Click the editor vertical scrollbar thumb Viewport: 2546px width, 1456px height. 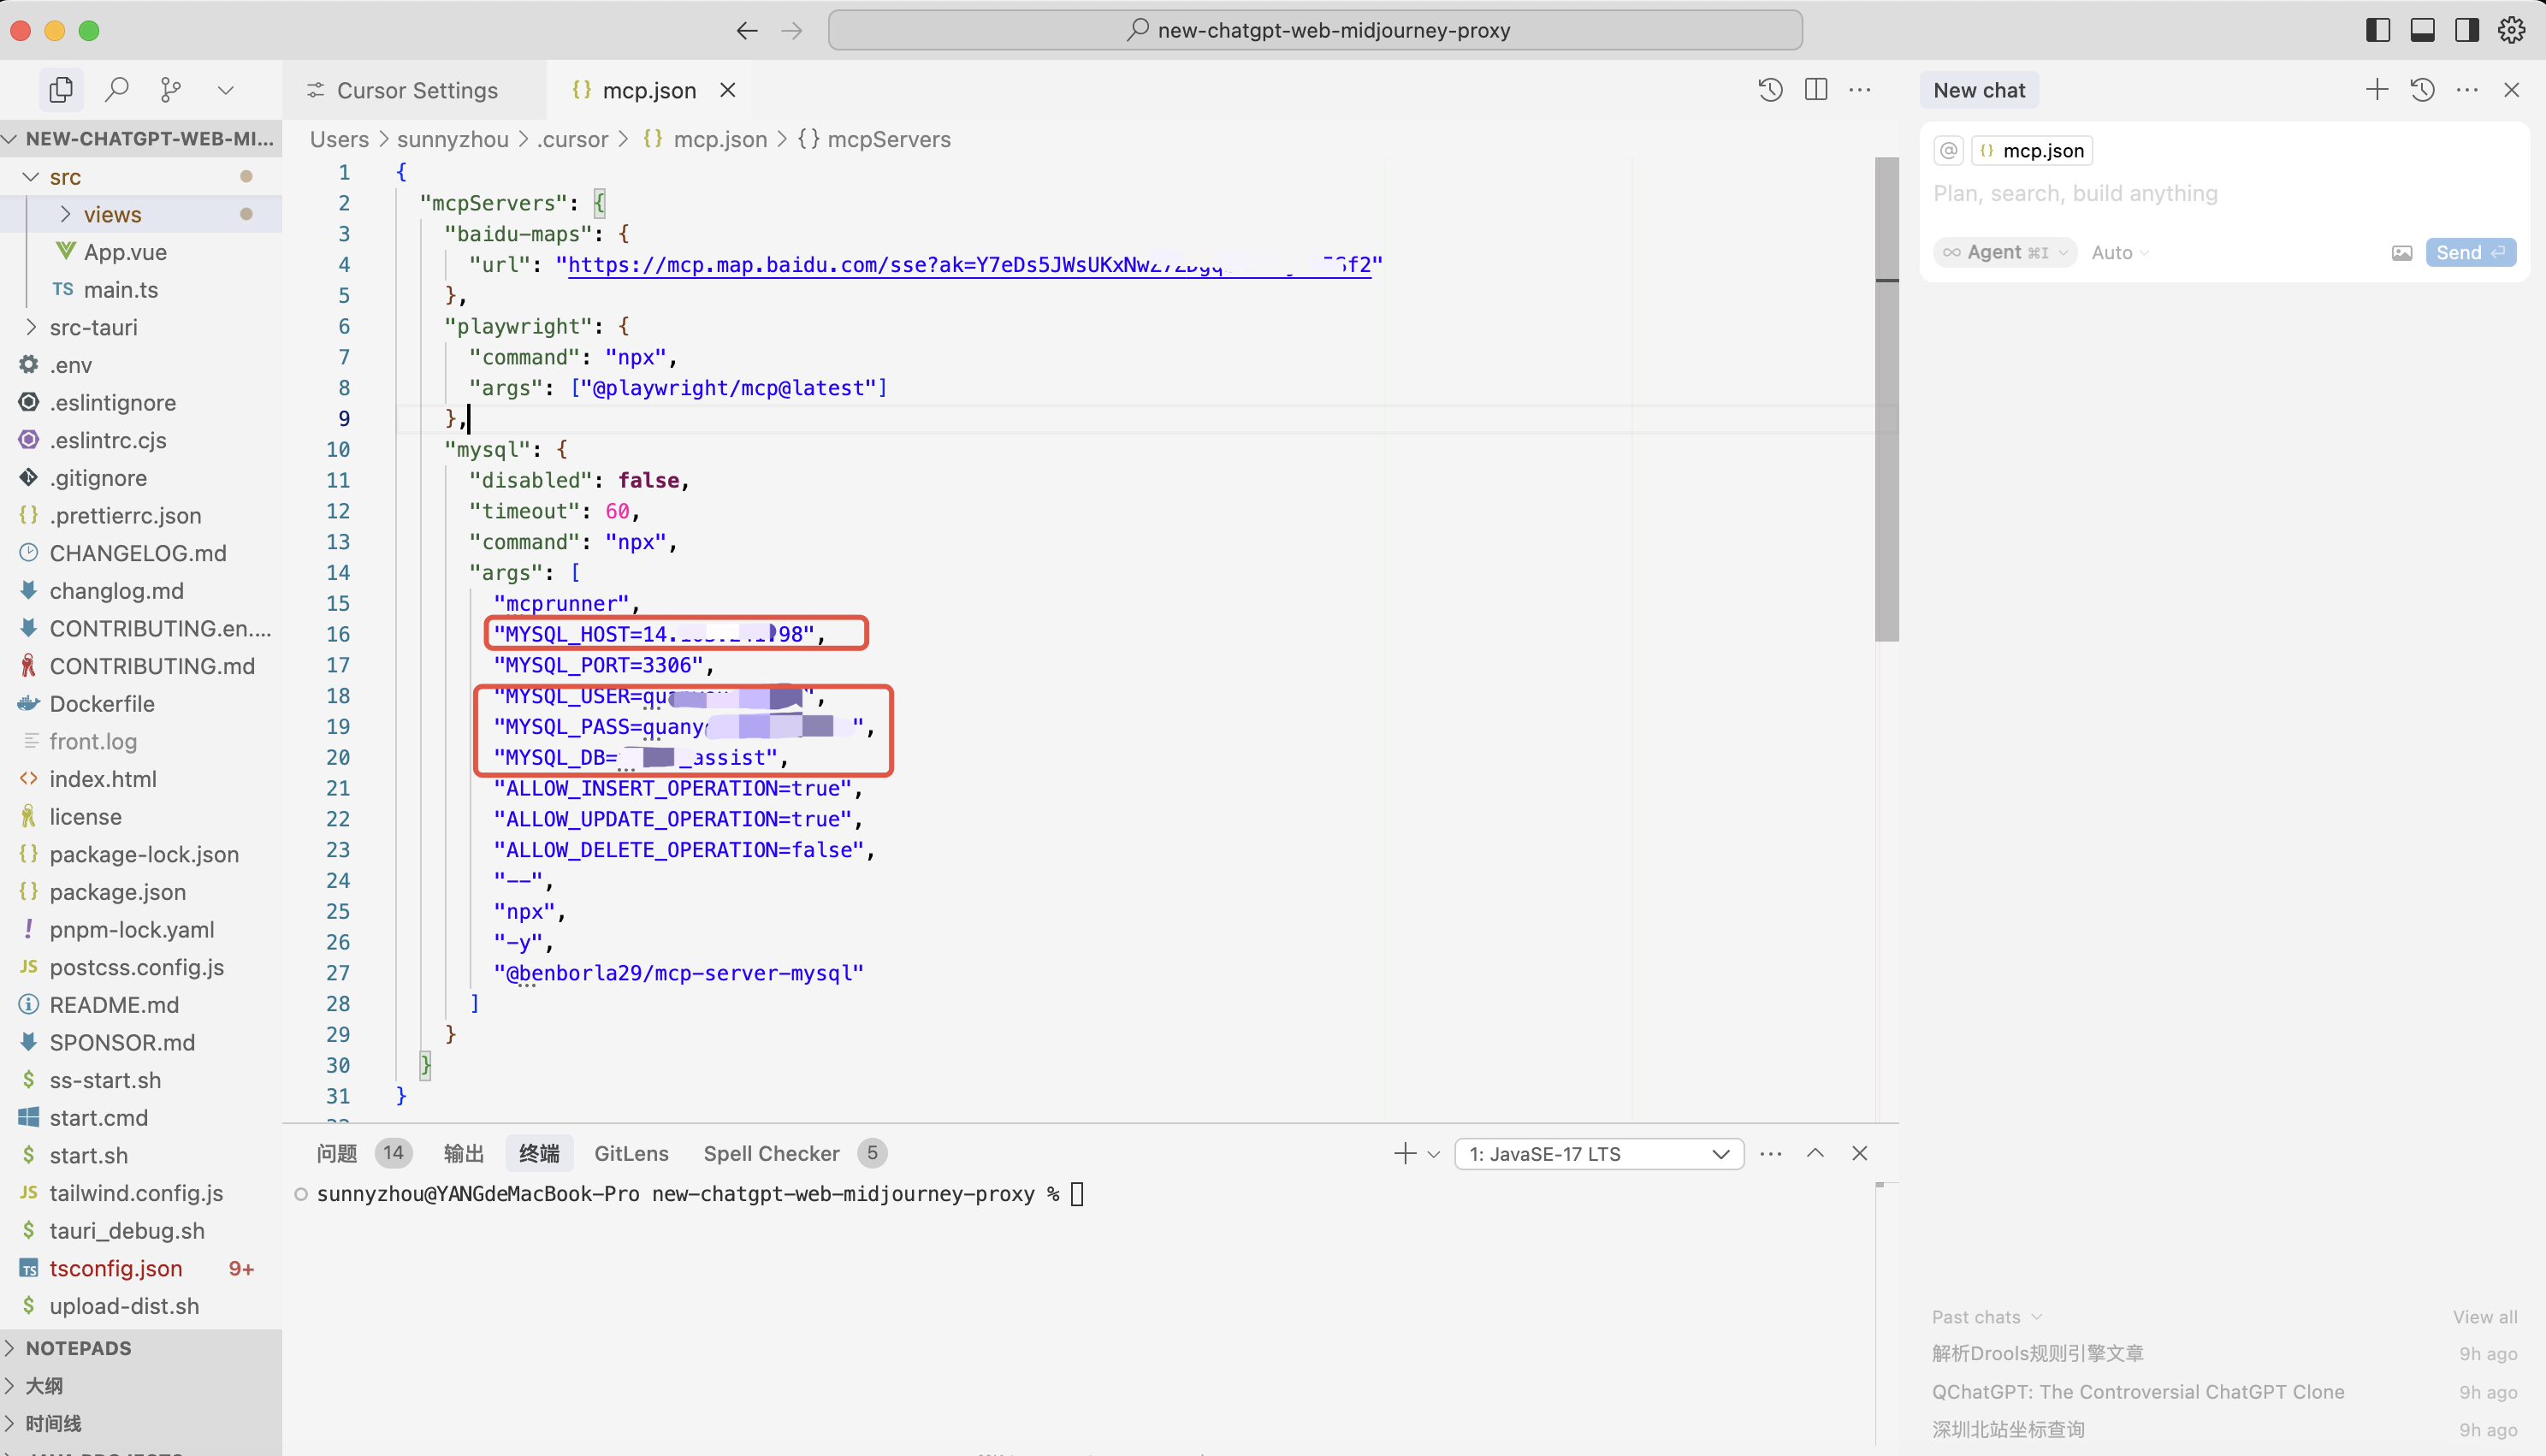coord(1886,400)
